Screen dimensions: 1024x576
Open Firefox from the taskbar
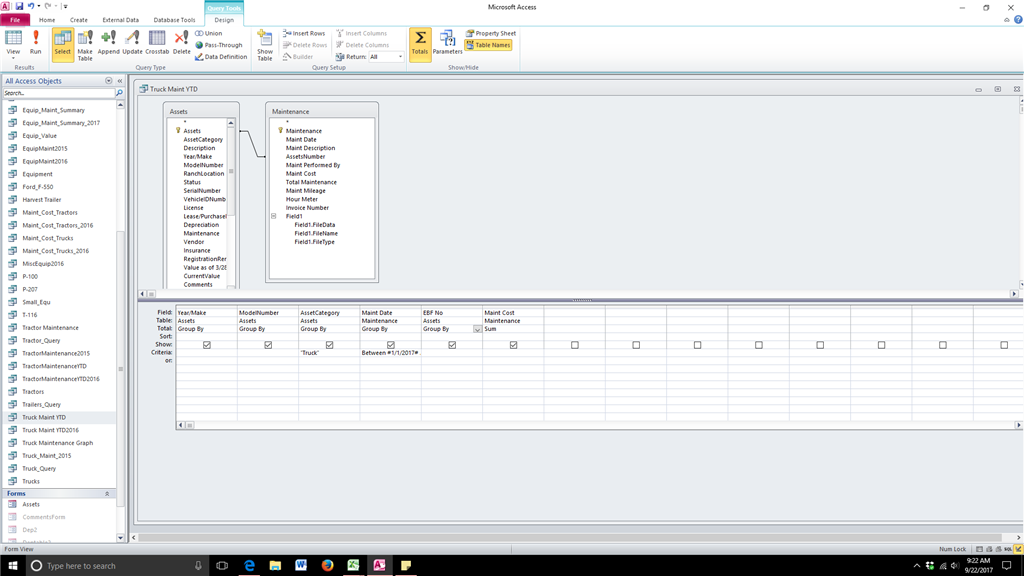[x=327, y=566]
